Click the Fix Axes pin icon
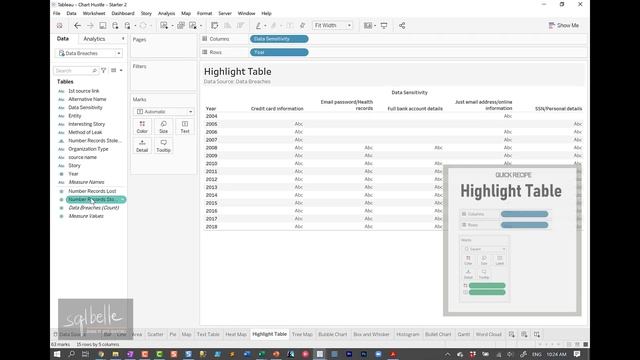The width and height of the screenshot is (640, 360). [x=302, y=26]
